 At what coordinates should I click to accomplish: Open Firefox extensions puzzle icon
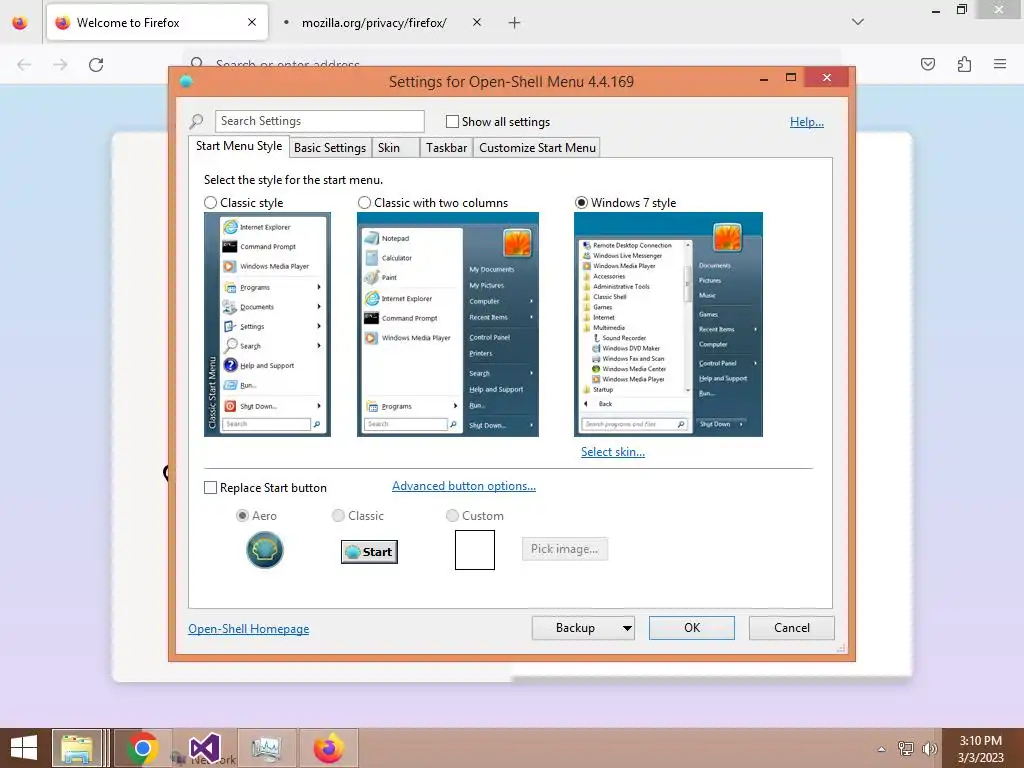click(964, 64)
